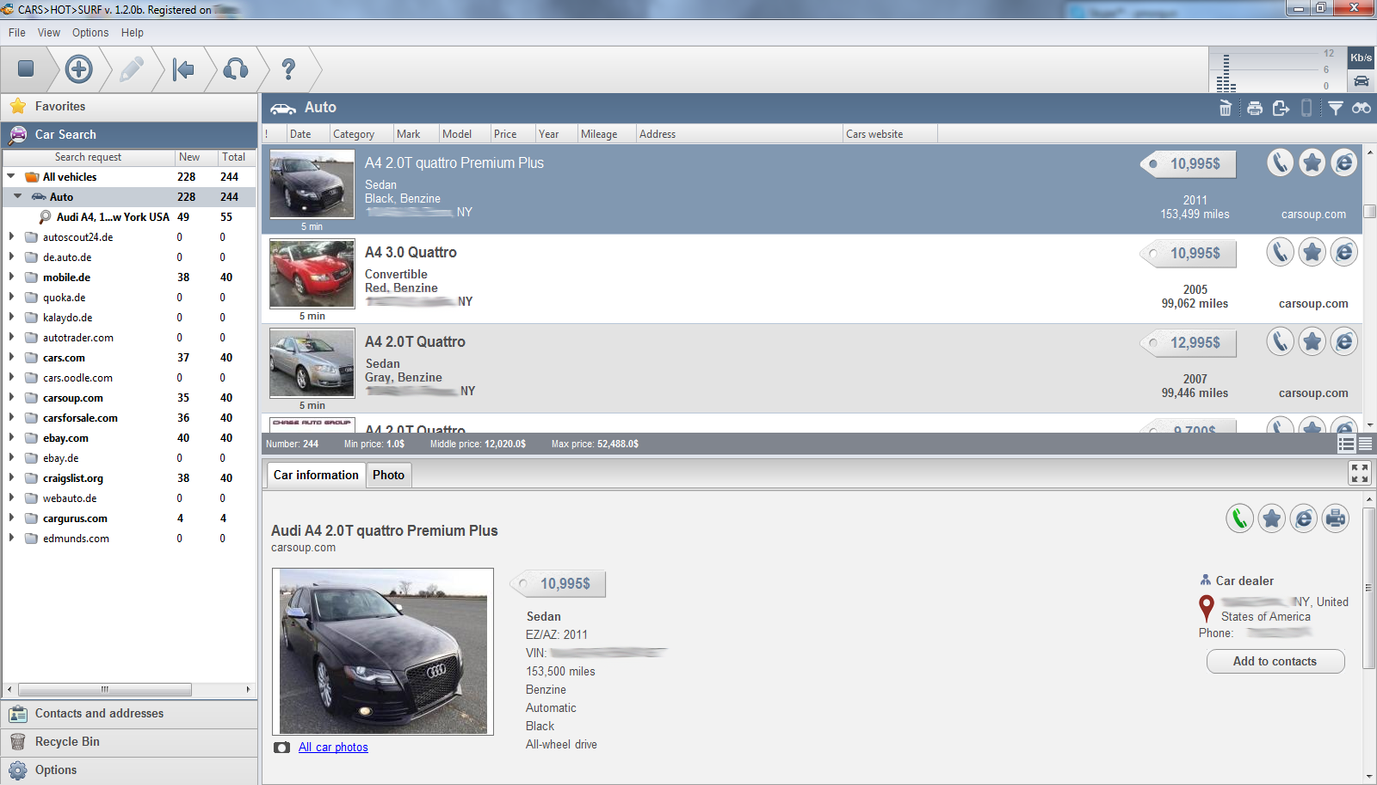Open the Help menu

[x=133, y=32]
